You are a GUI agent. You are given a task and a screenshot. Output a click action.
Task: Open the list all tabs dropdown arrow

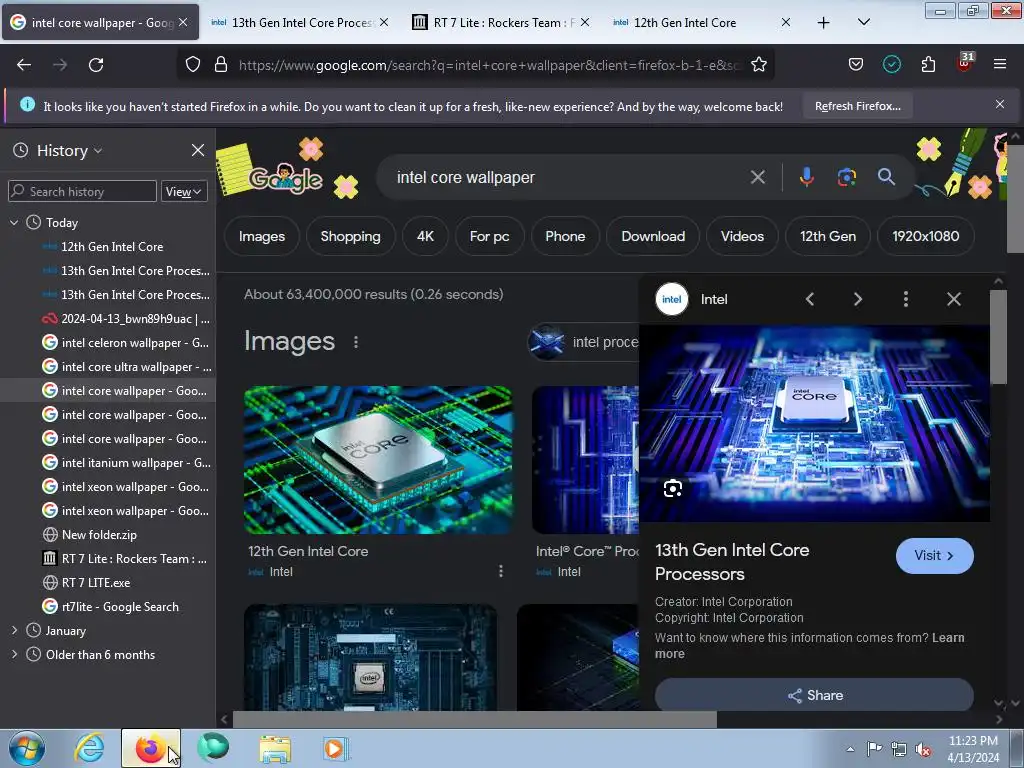click(x=863, y=22)
